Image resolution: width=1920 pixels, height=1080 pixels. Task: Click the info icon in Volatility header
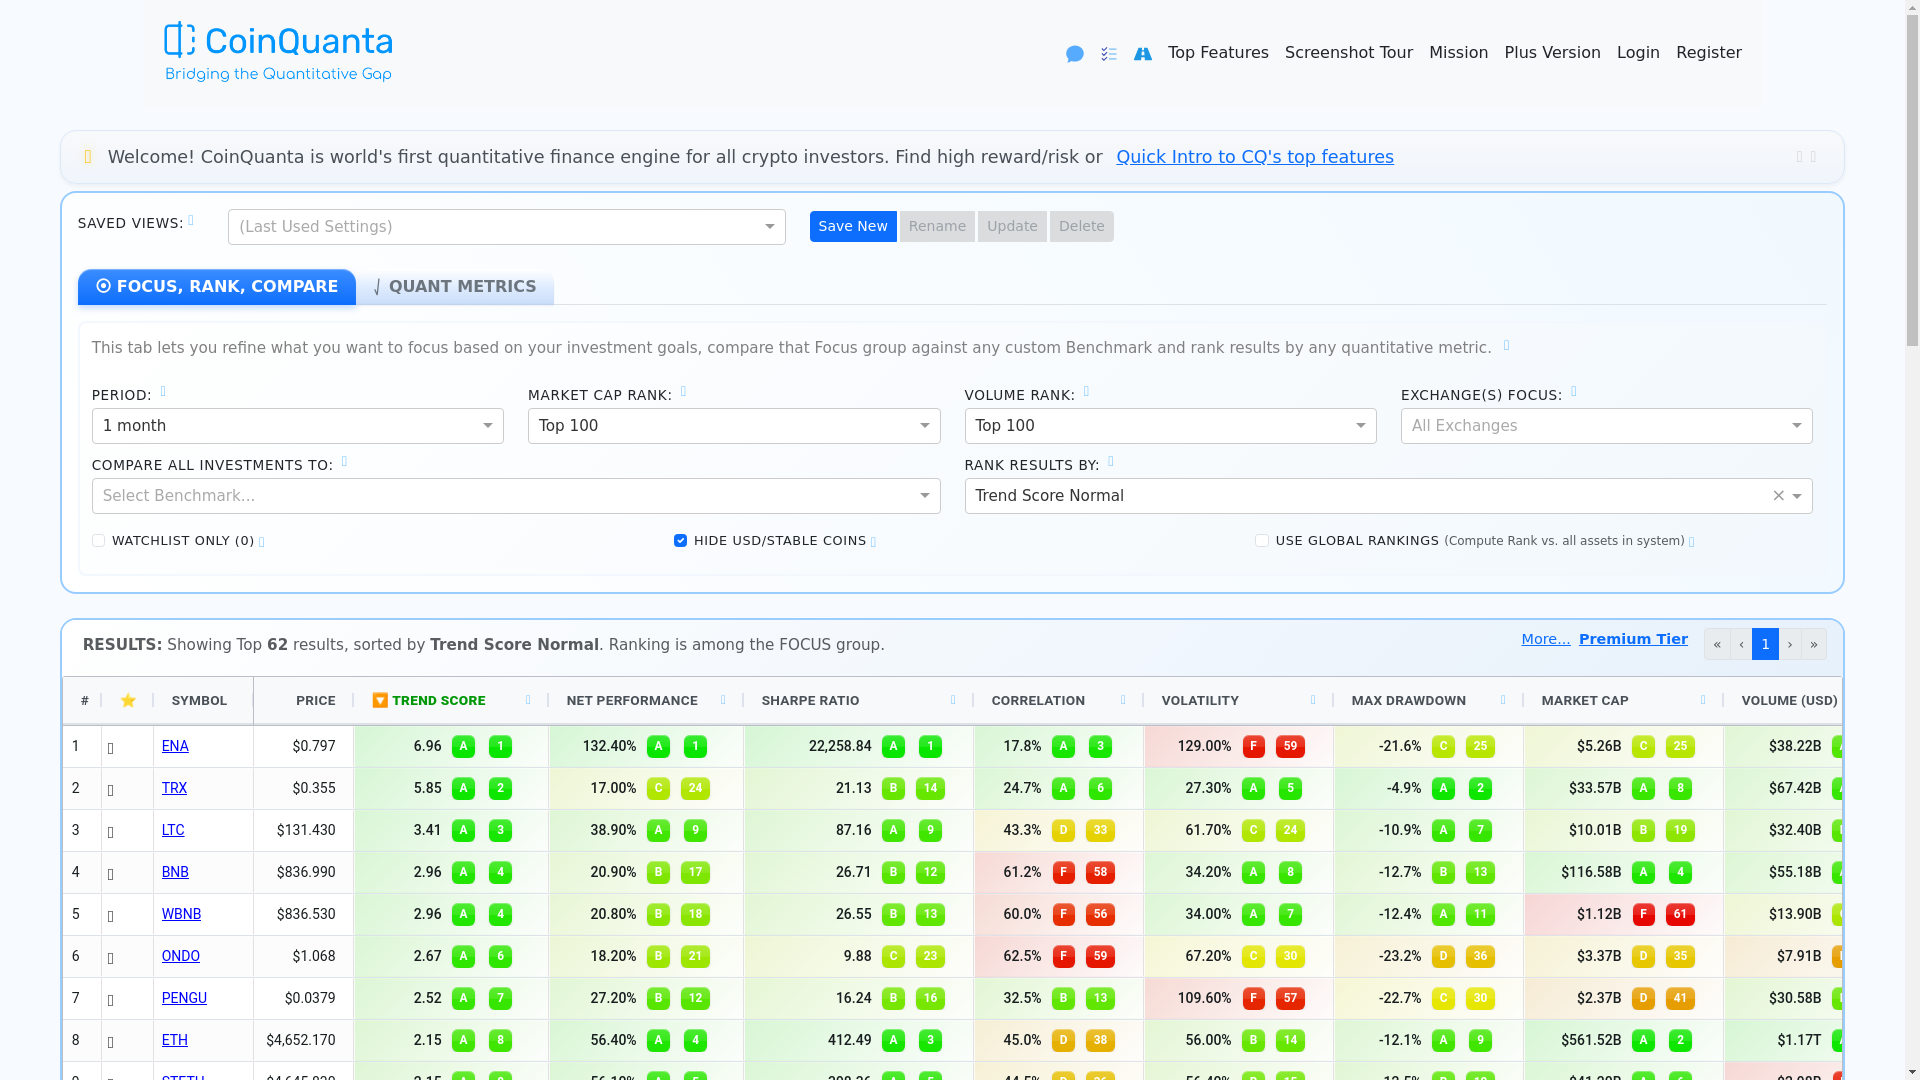(x=1313, y=701)
